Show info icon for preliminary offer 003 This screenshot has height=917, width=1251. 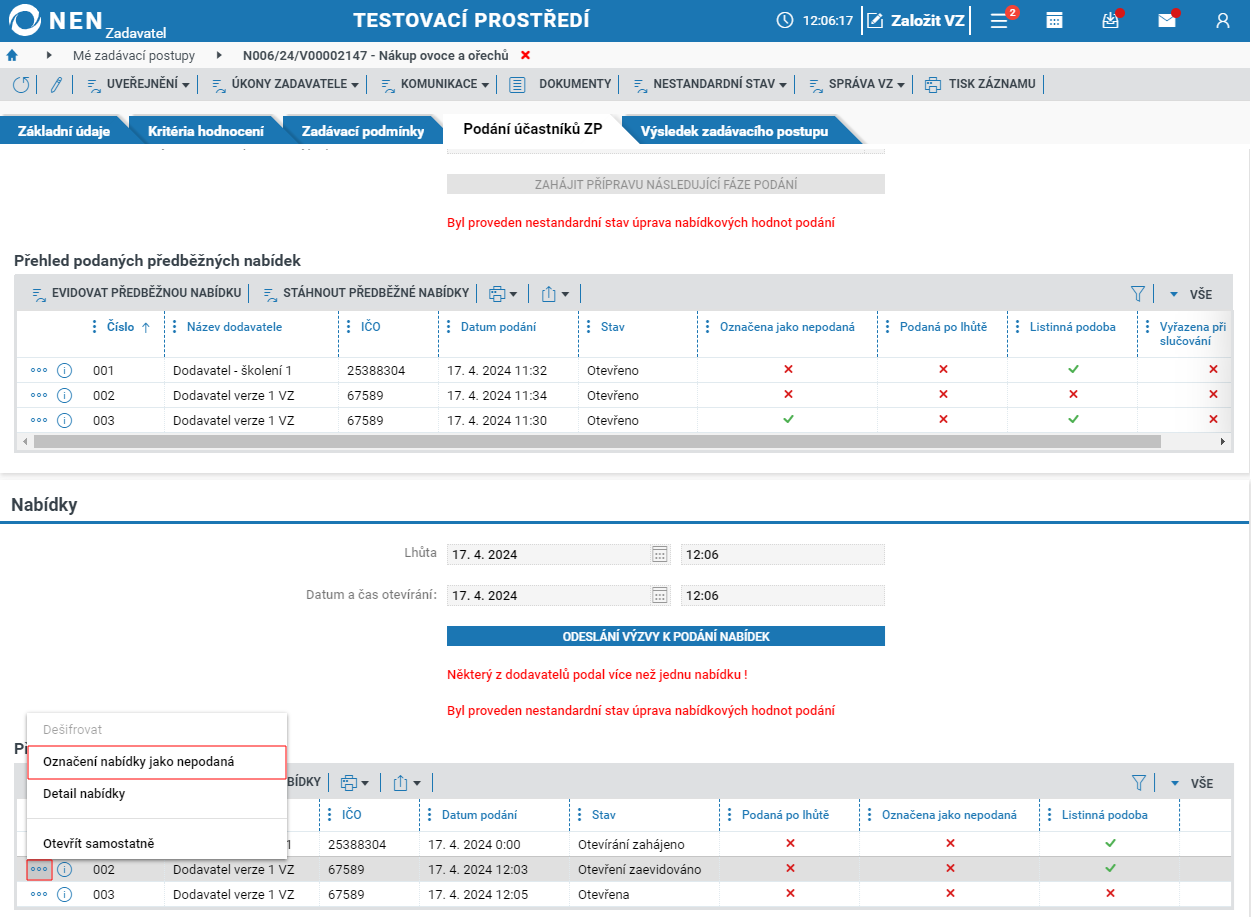65,420
